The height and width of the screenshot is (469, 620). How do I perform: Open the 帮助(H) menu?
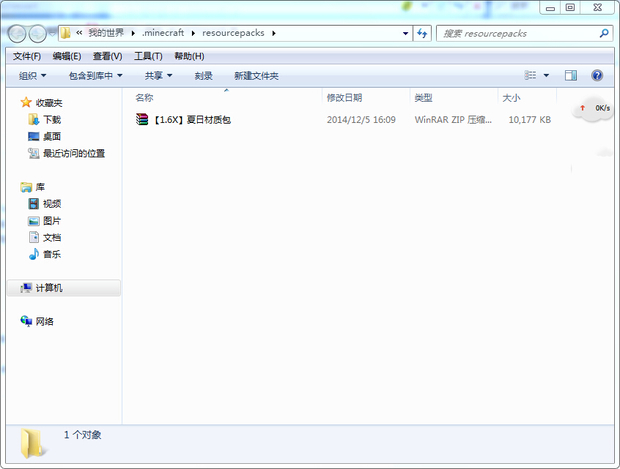tap(189, 56)
